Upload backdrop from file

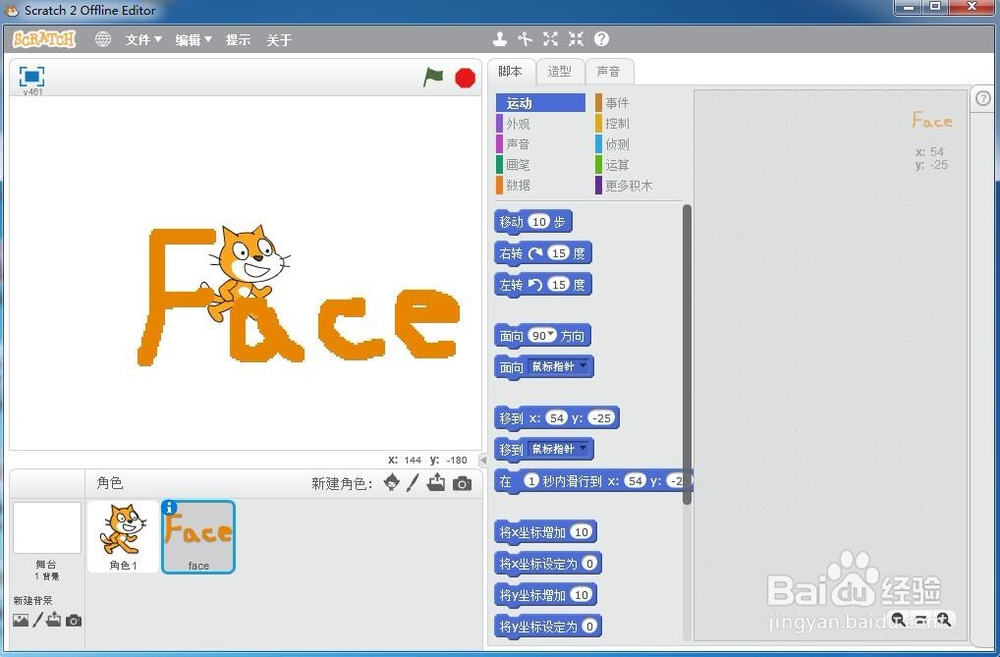click(54, 619)
